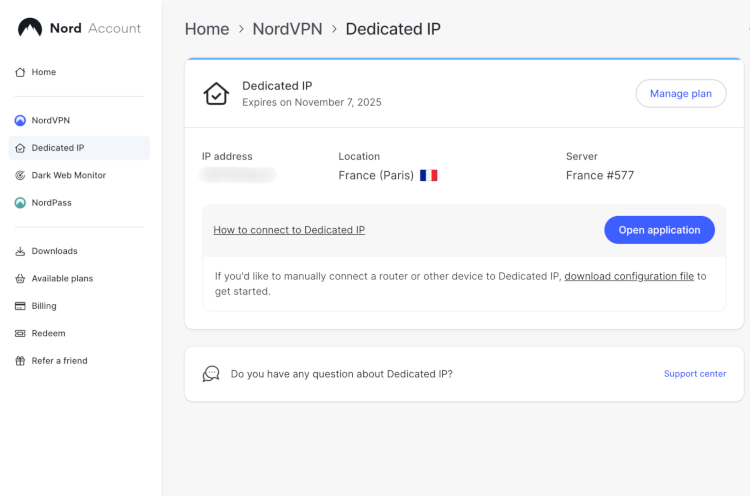The height and width of the screenshot is (496, 750).
Task: Open Dark Web Monitor section
Action: 79,176
